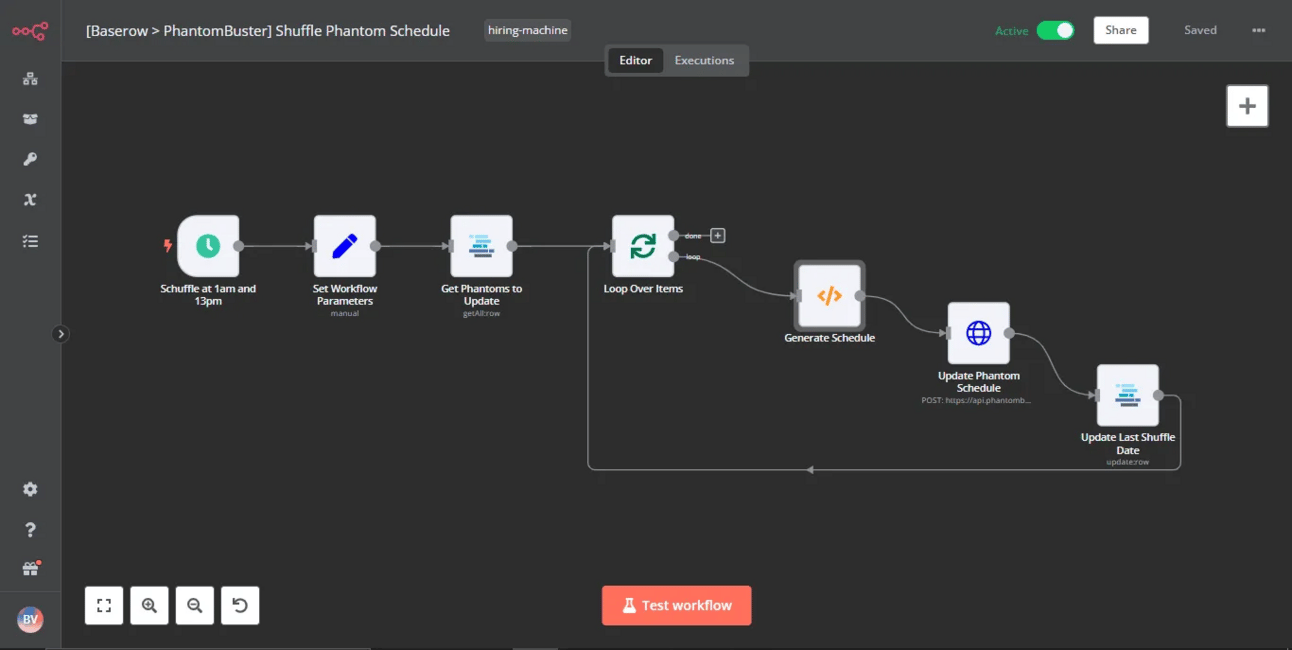
Task: Add a node with plus button
Action: pos(1247,106)
